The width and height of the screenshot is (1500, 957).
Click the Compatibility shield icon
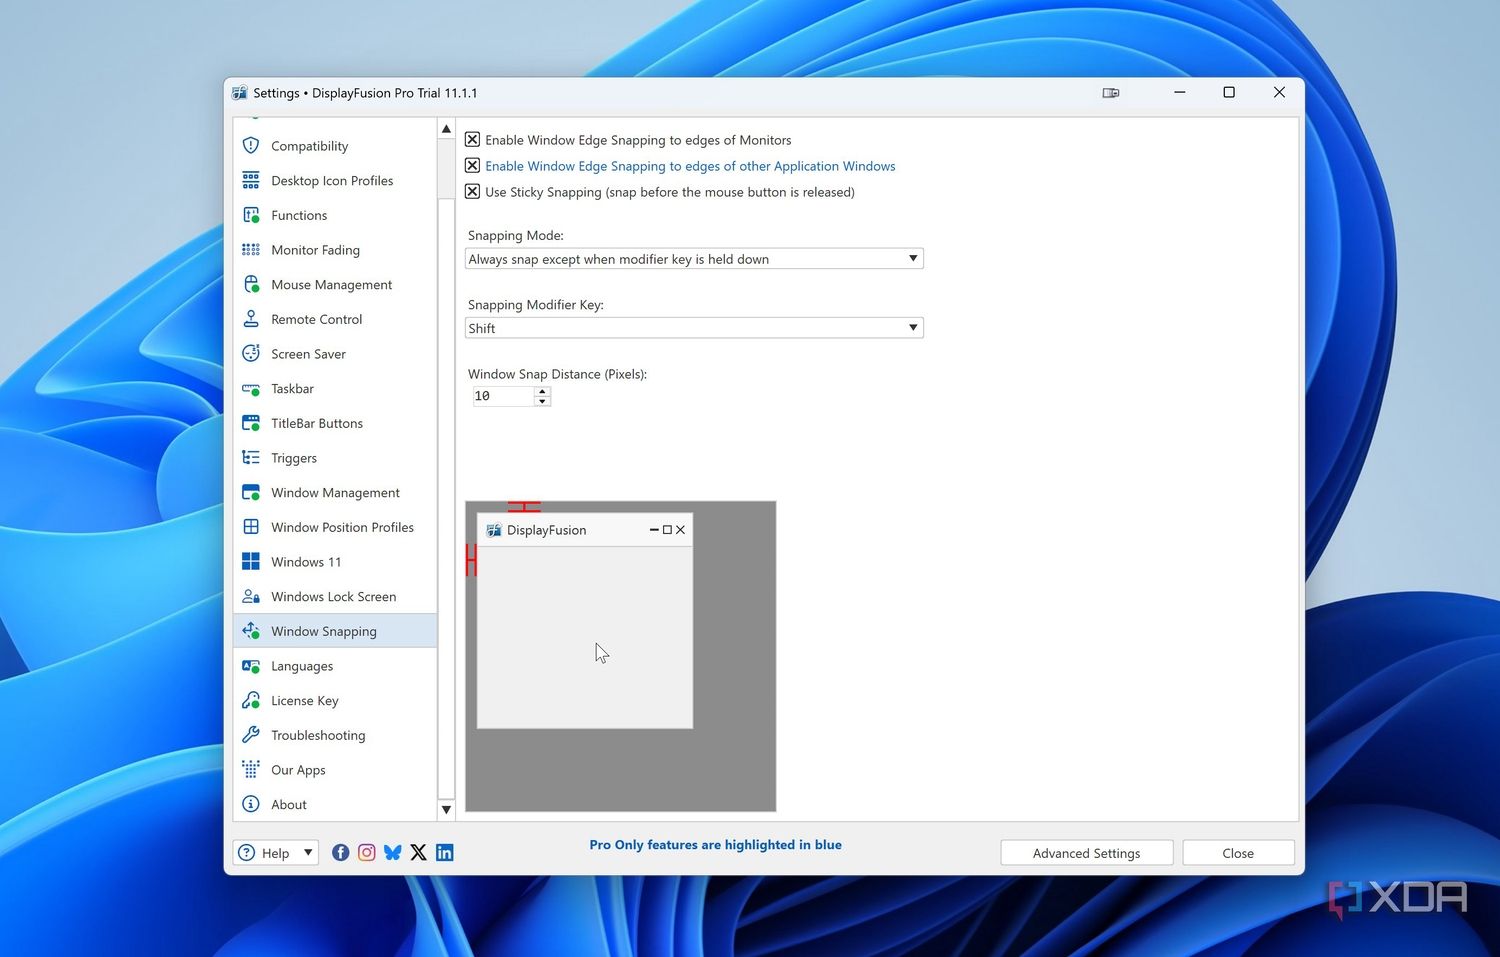(250, 145)
